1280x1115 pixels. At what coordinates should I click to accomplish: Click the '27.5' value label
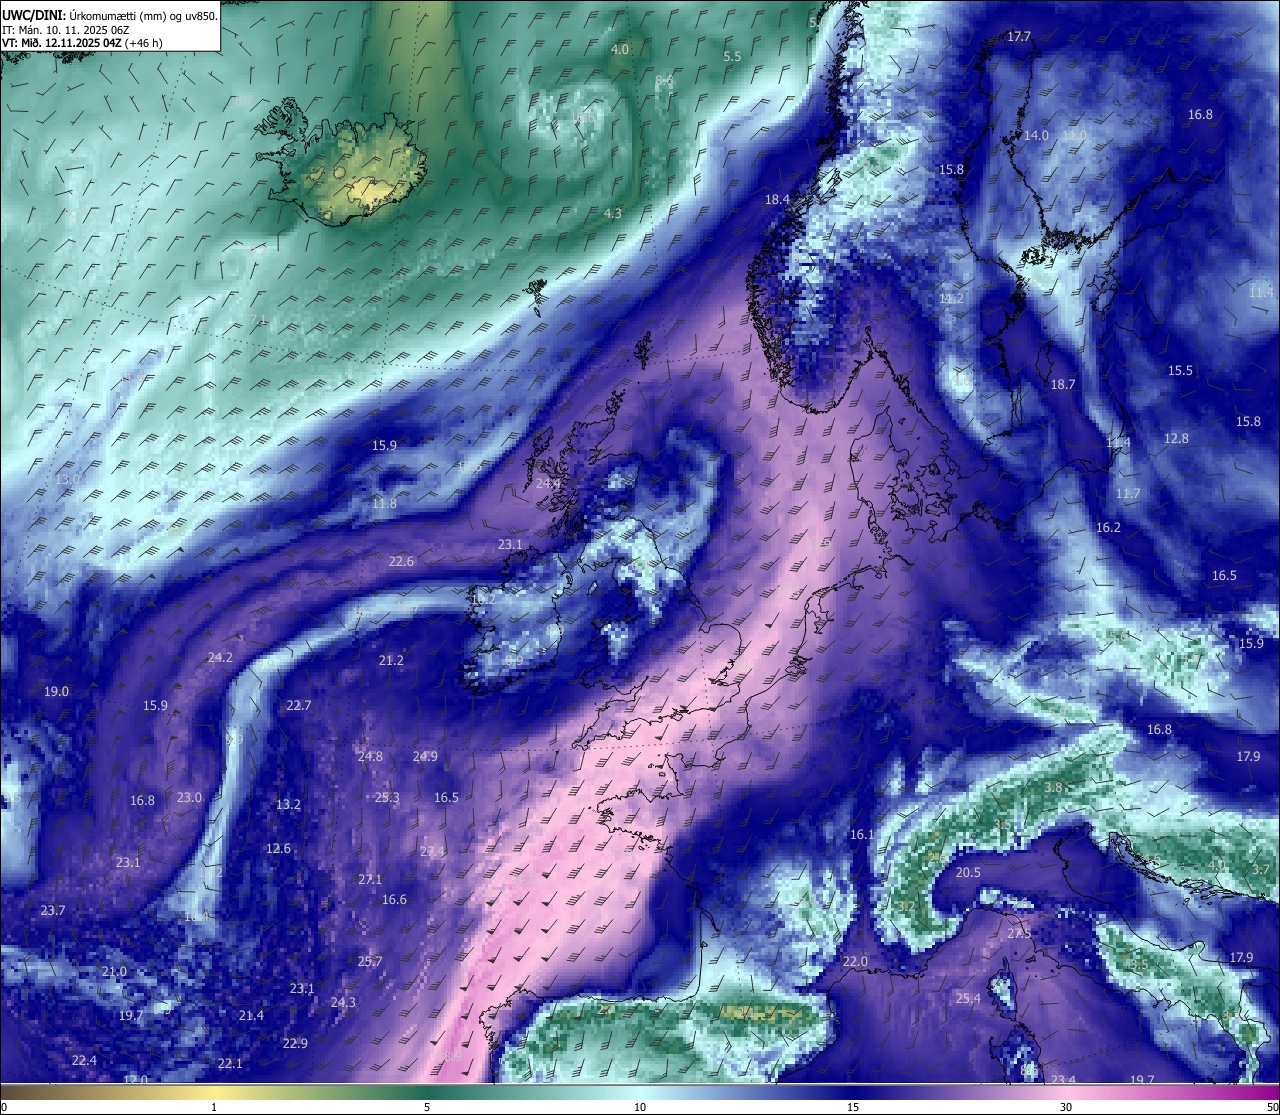coord(1019,934)
